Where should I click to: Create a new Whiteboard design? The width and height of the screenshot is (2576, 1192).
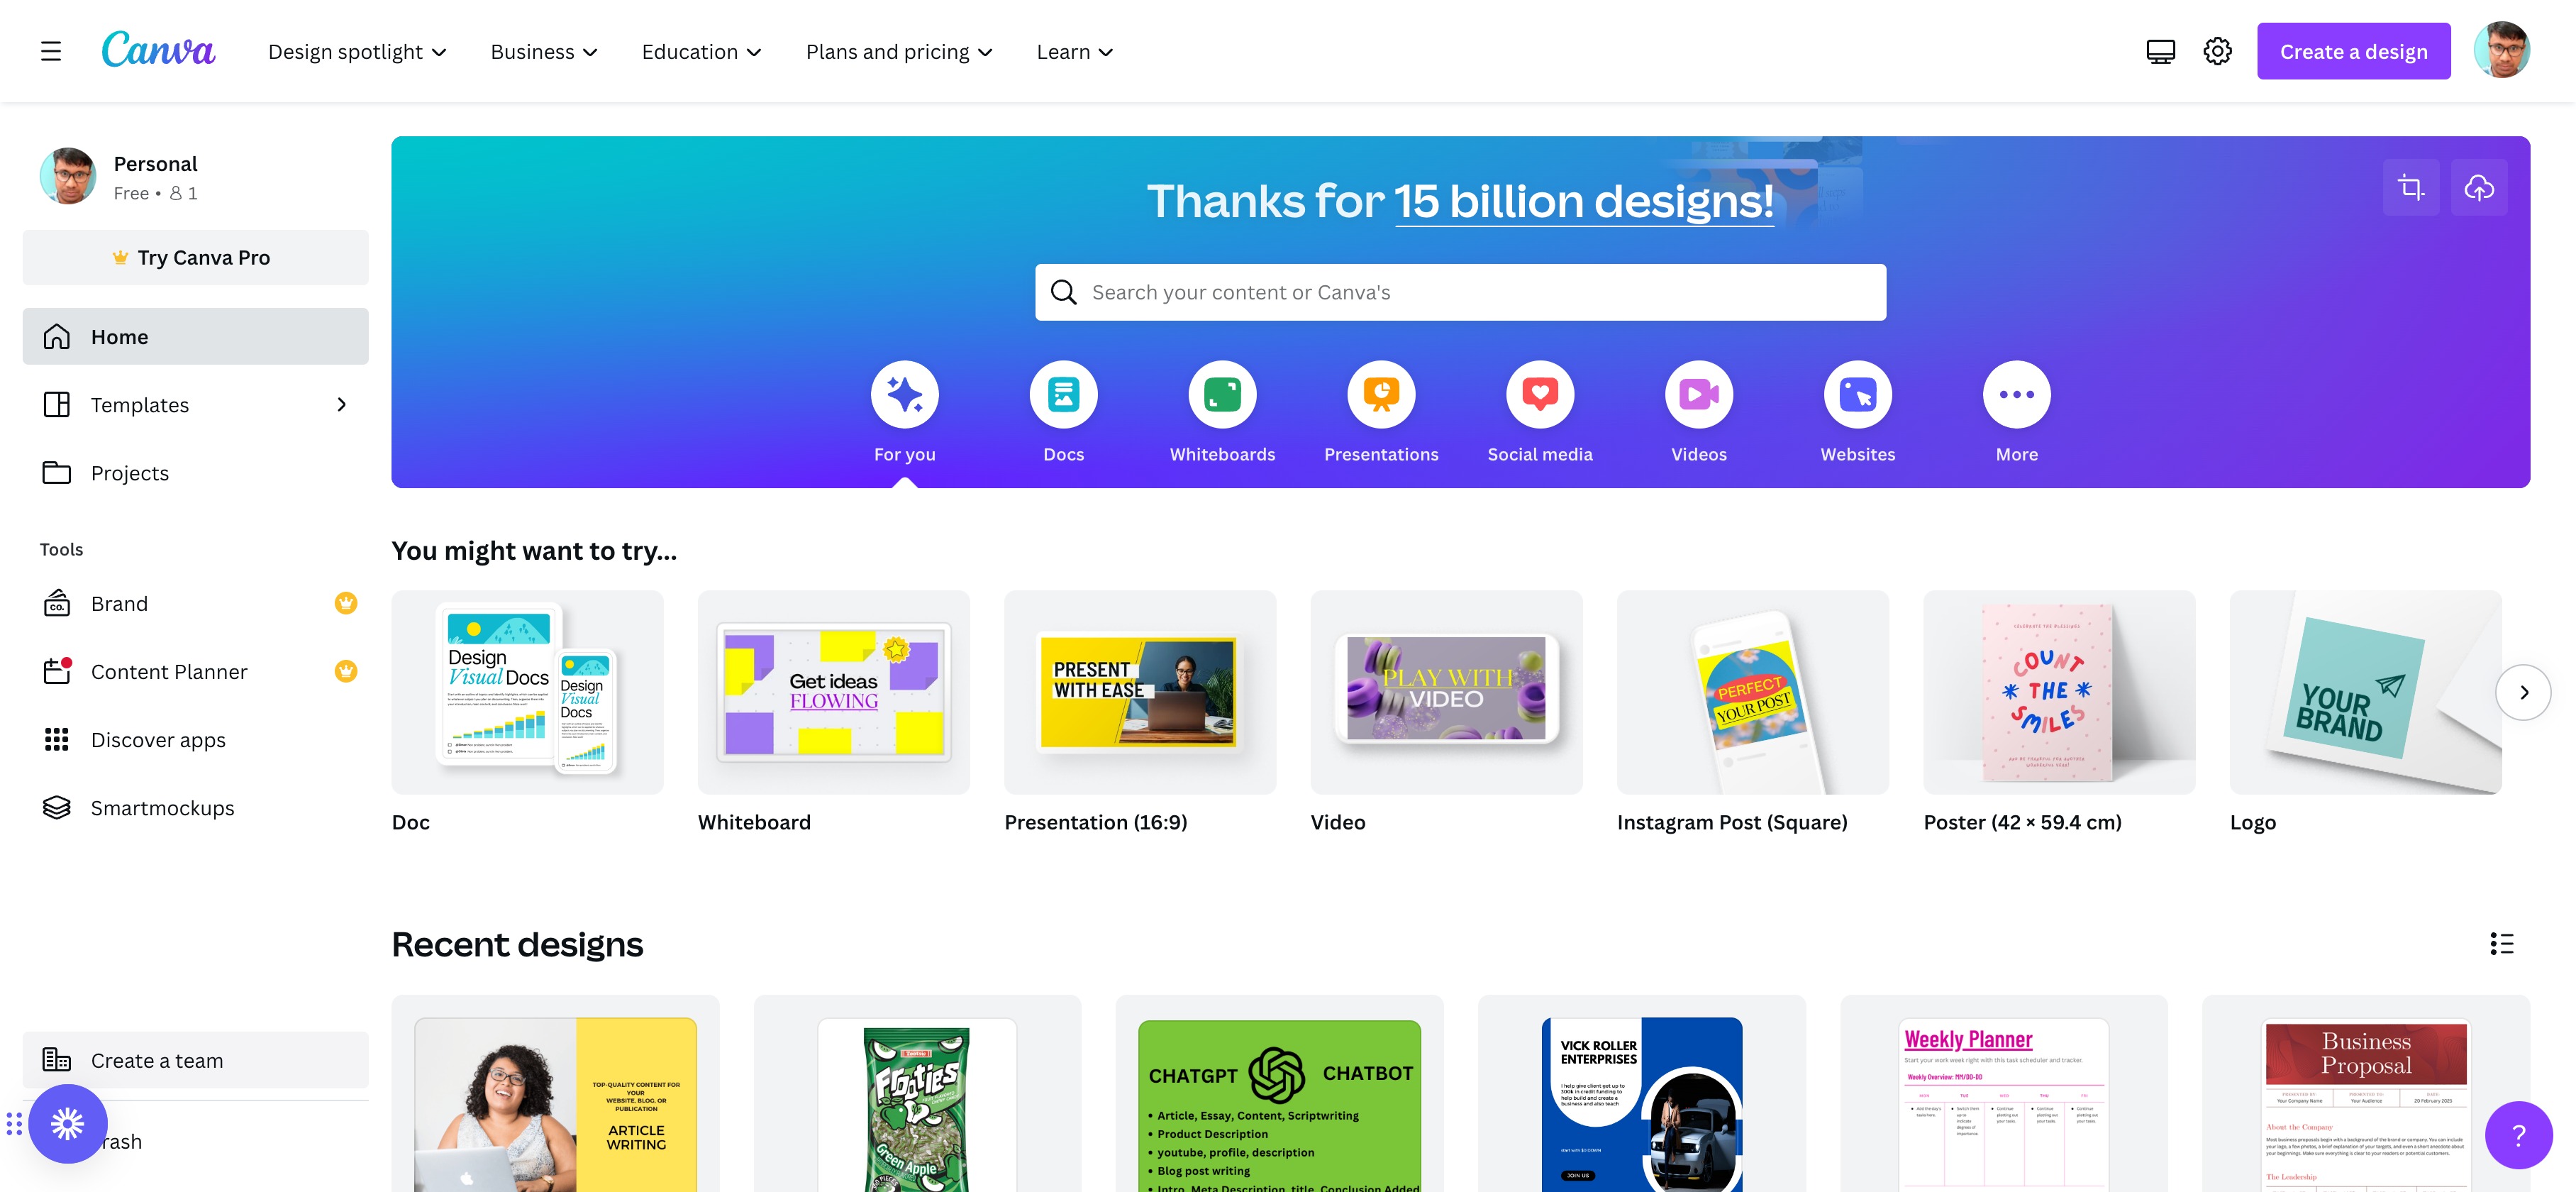833,692
